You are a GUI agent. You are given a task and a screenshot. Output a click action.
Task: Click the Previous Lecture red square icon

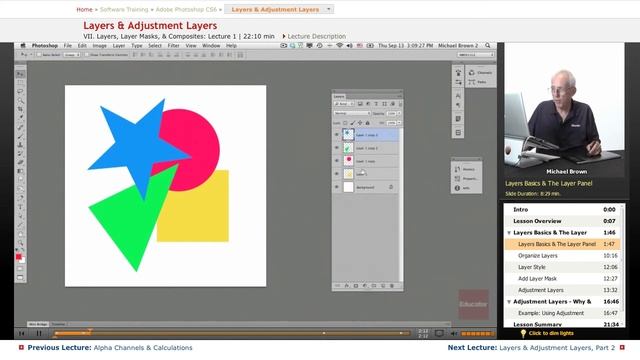[x=21, y=347]
